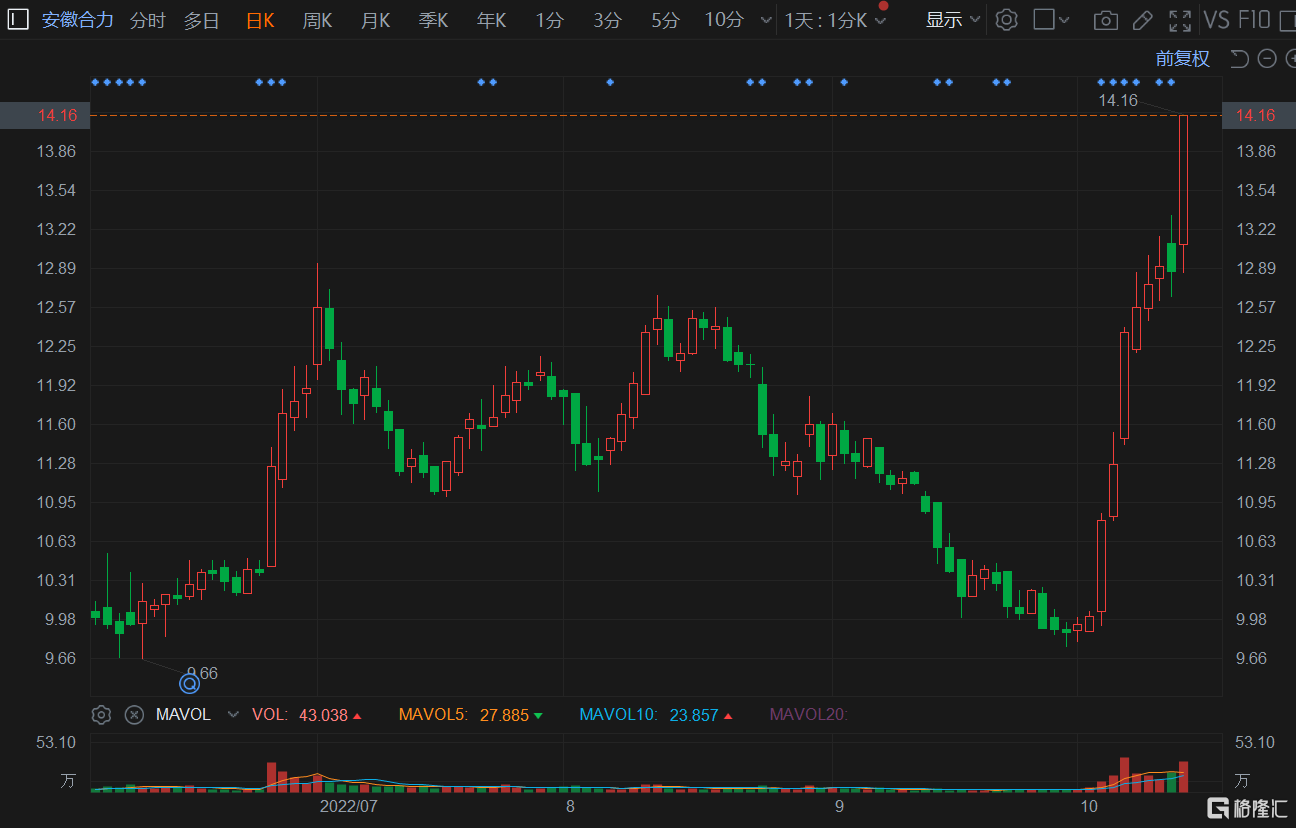Click the 2022/07 date axis label
The height and width of the screenshot is (828, 1296).
coord(348,806)
